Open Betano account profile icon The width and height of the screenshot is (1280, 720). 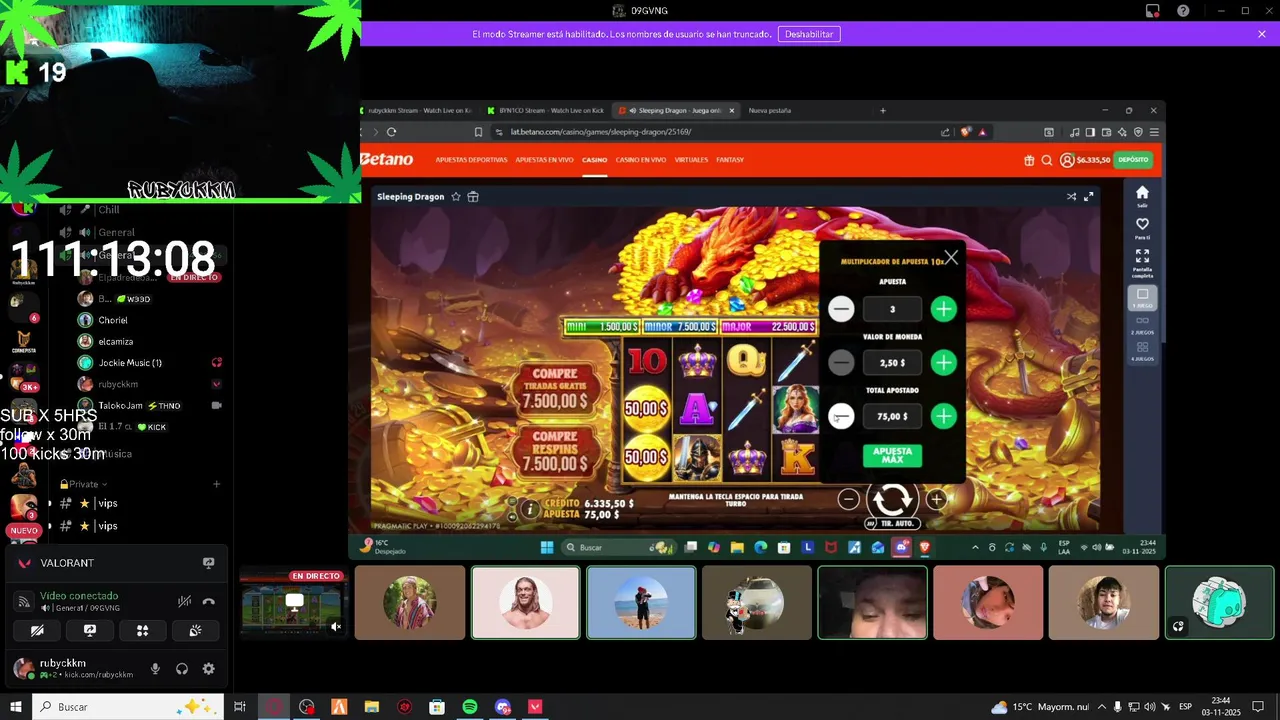pos(1067,160)
